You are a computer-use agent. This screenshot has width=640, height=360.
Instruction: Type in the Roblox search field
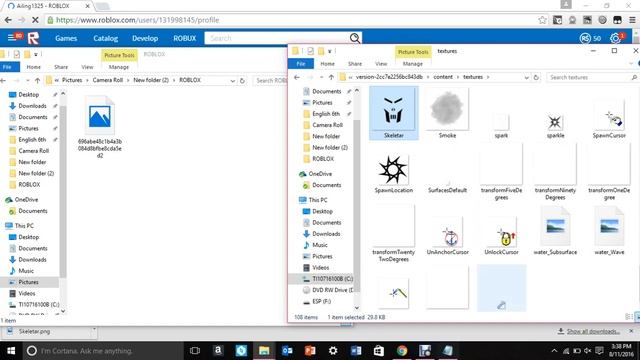277,38
